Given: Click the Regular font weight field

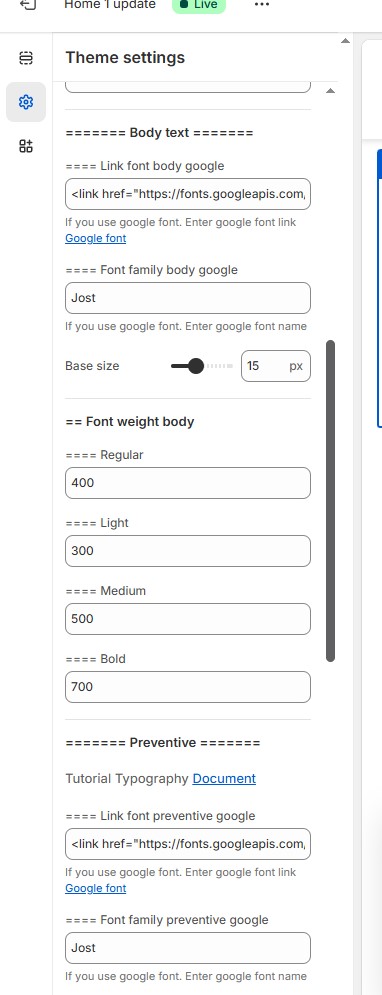Looking at the screenshot, I should (188, 483).
